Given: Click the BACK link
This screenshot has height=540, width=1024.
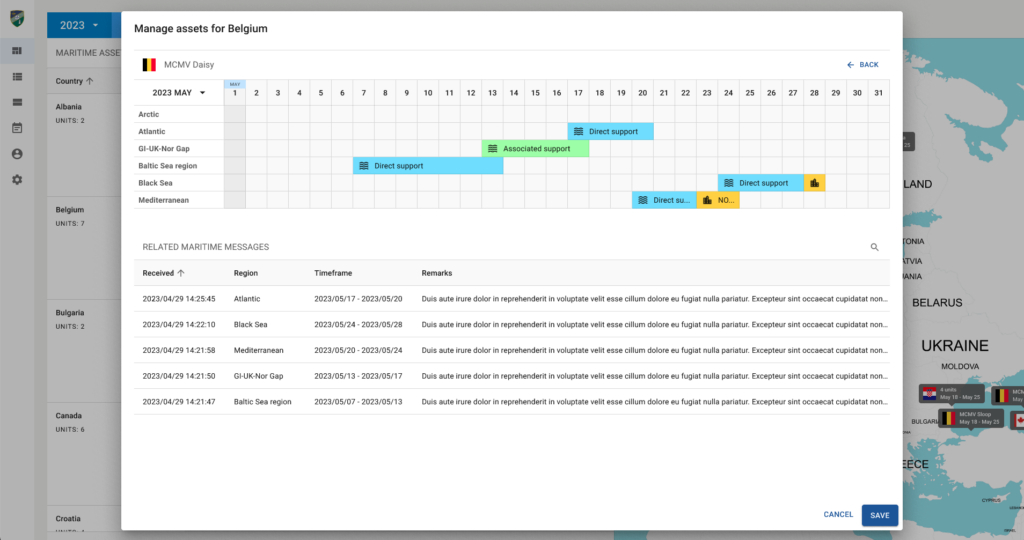Looking at the screenshot, I should coord(862,65).
